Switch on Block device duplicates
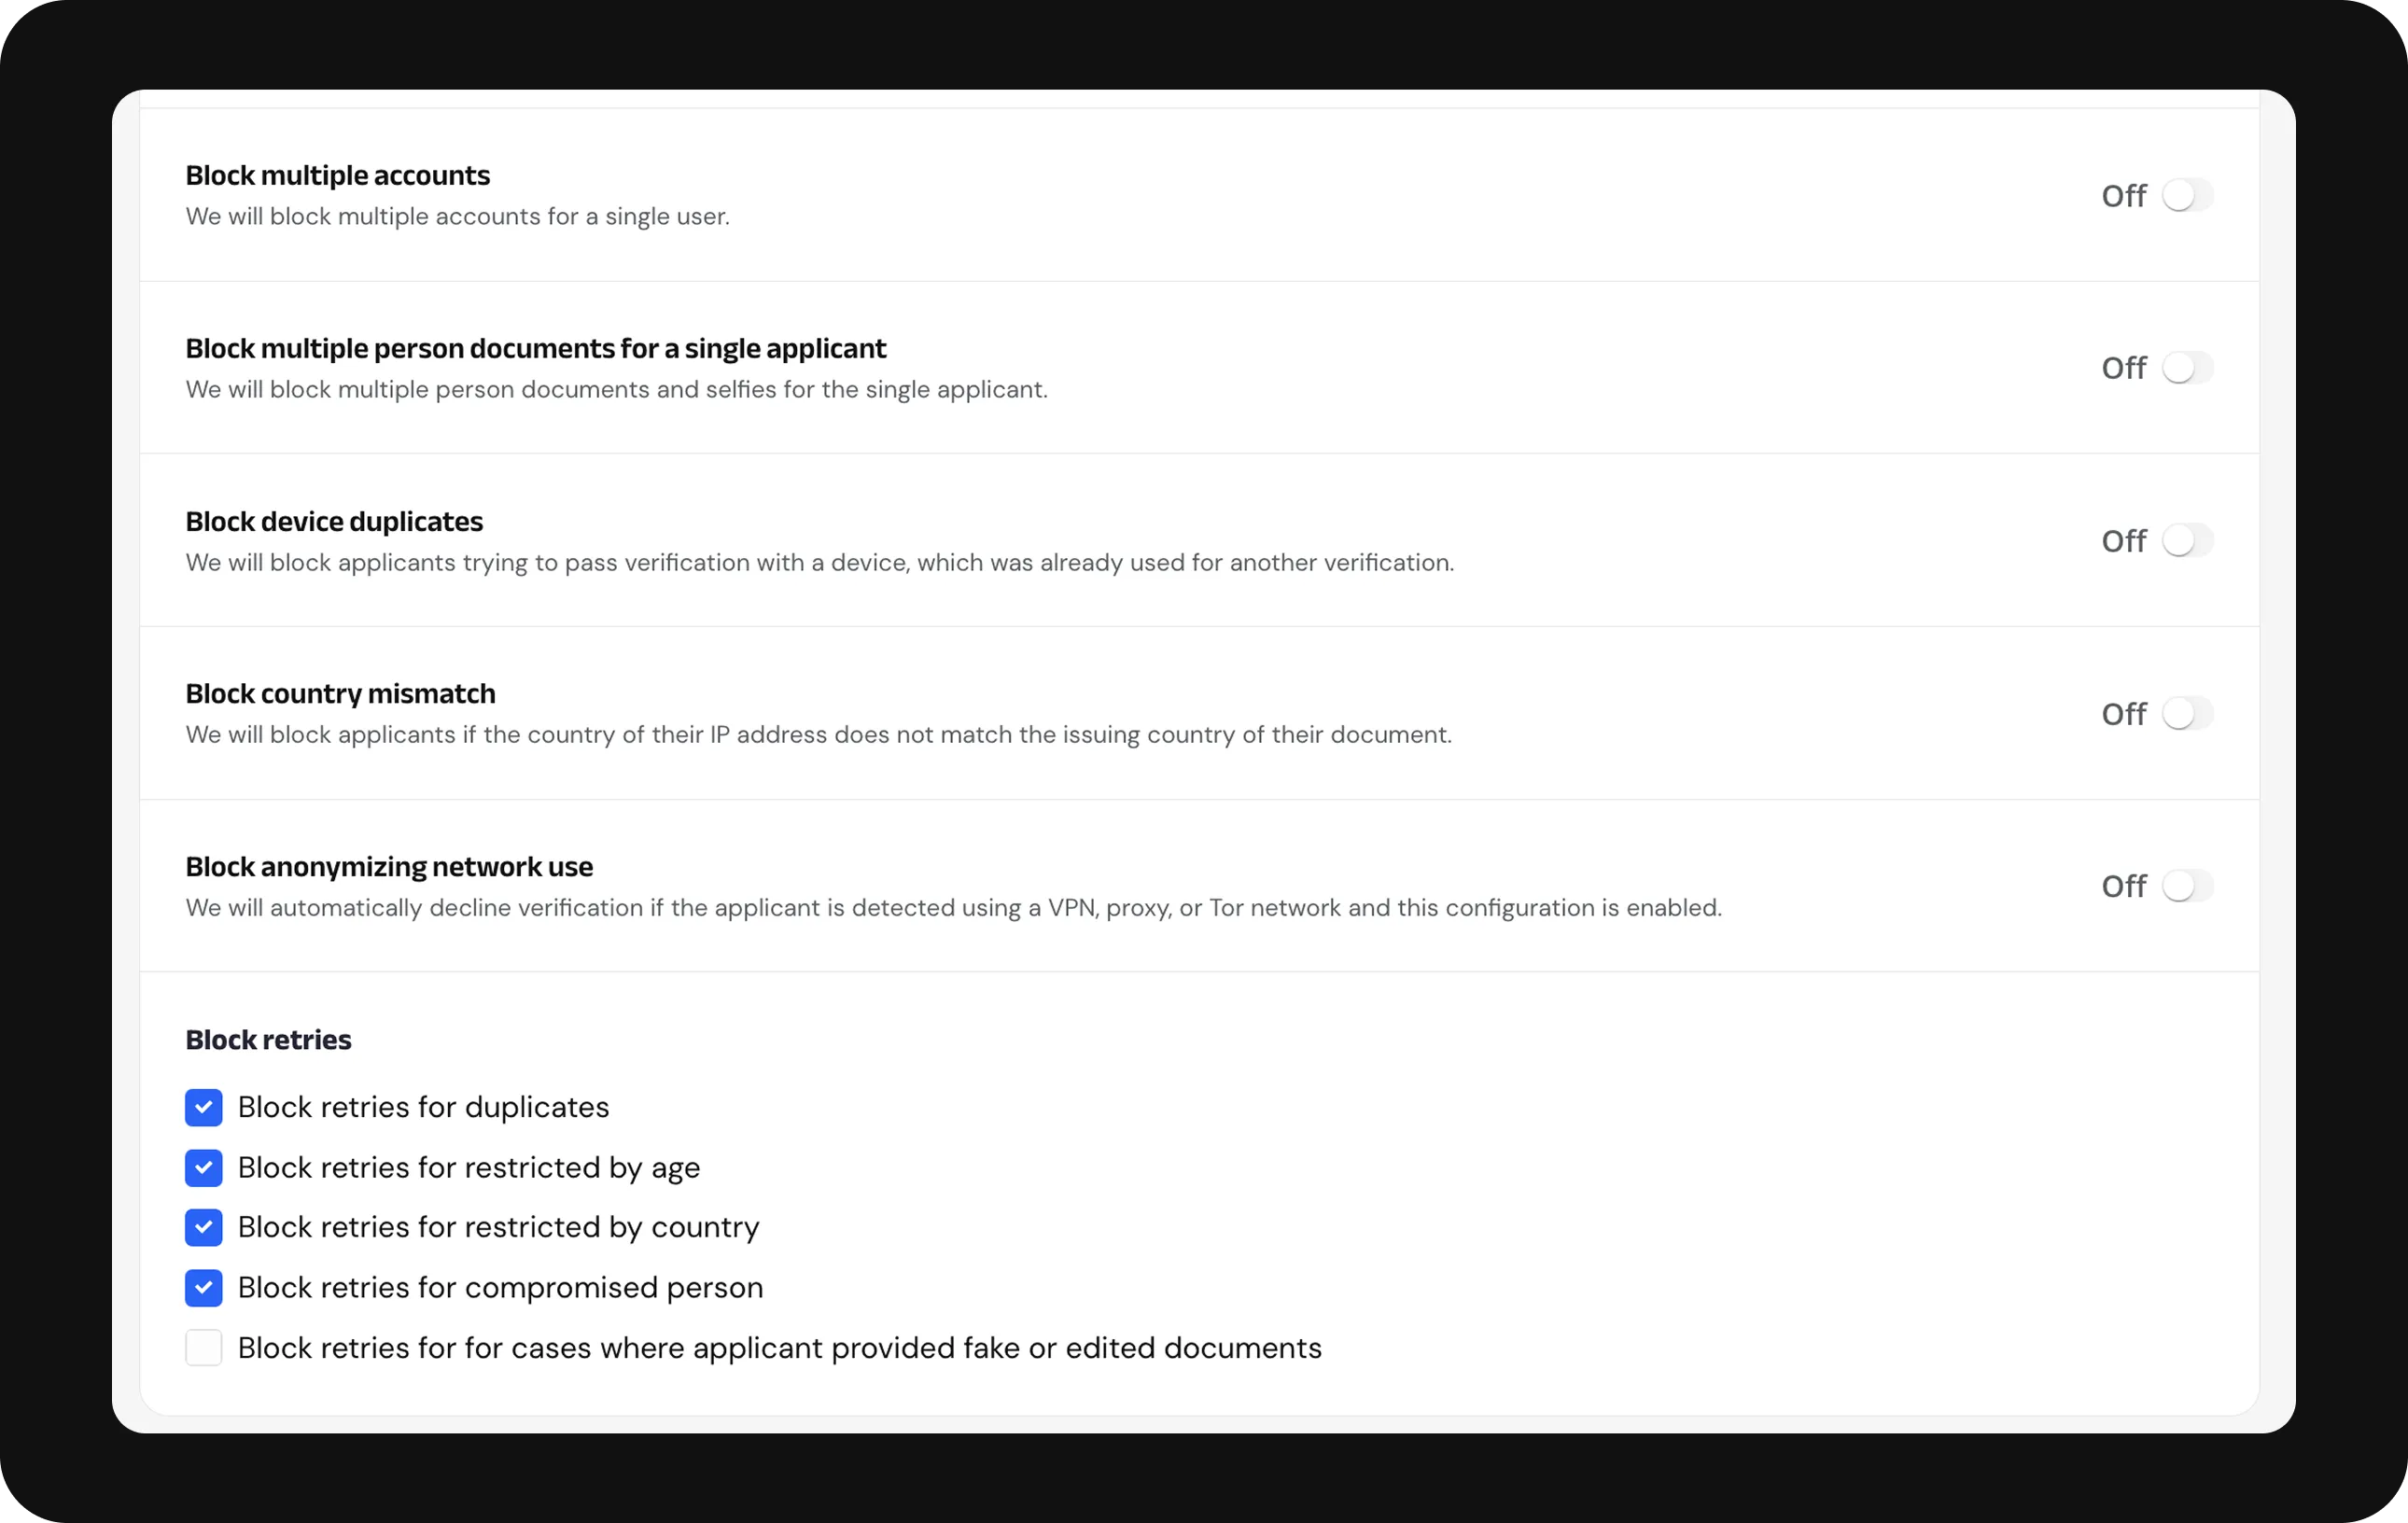 pos(2187,541)
